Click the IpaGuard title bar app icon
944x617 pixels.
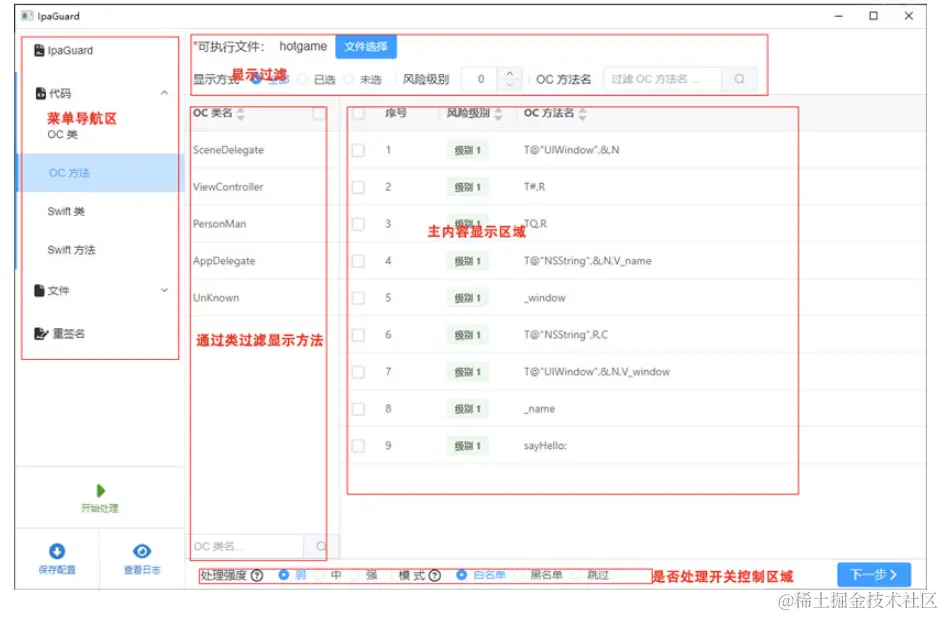[27, 16]
